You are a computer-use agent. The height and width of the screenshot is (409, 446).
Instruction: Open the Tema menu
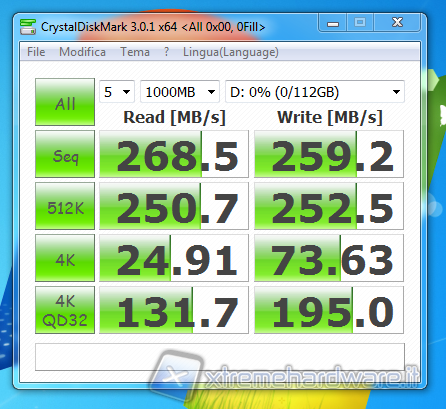click(x=135, y=52)
